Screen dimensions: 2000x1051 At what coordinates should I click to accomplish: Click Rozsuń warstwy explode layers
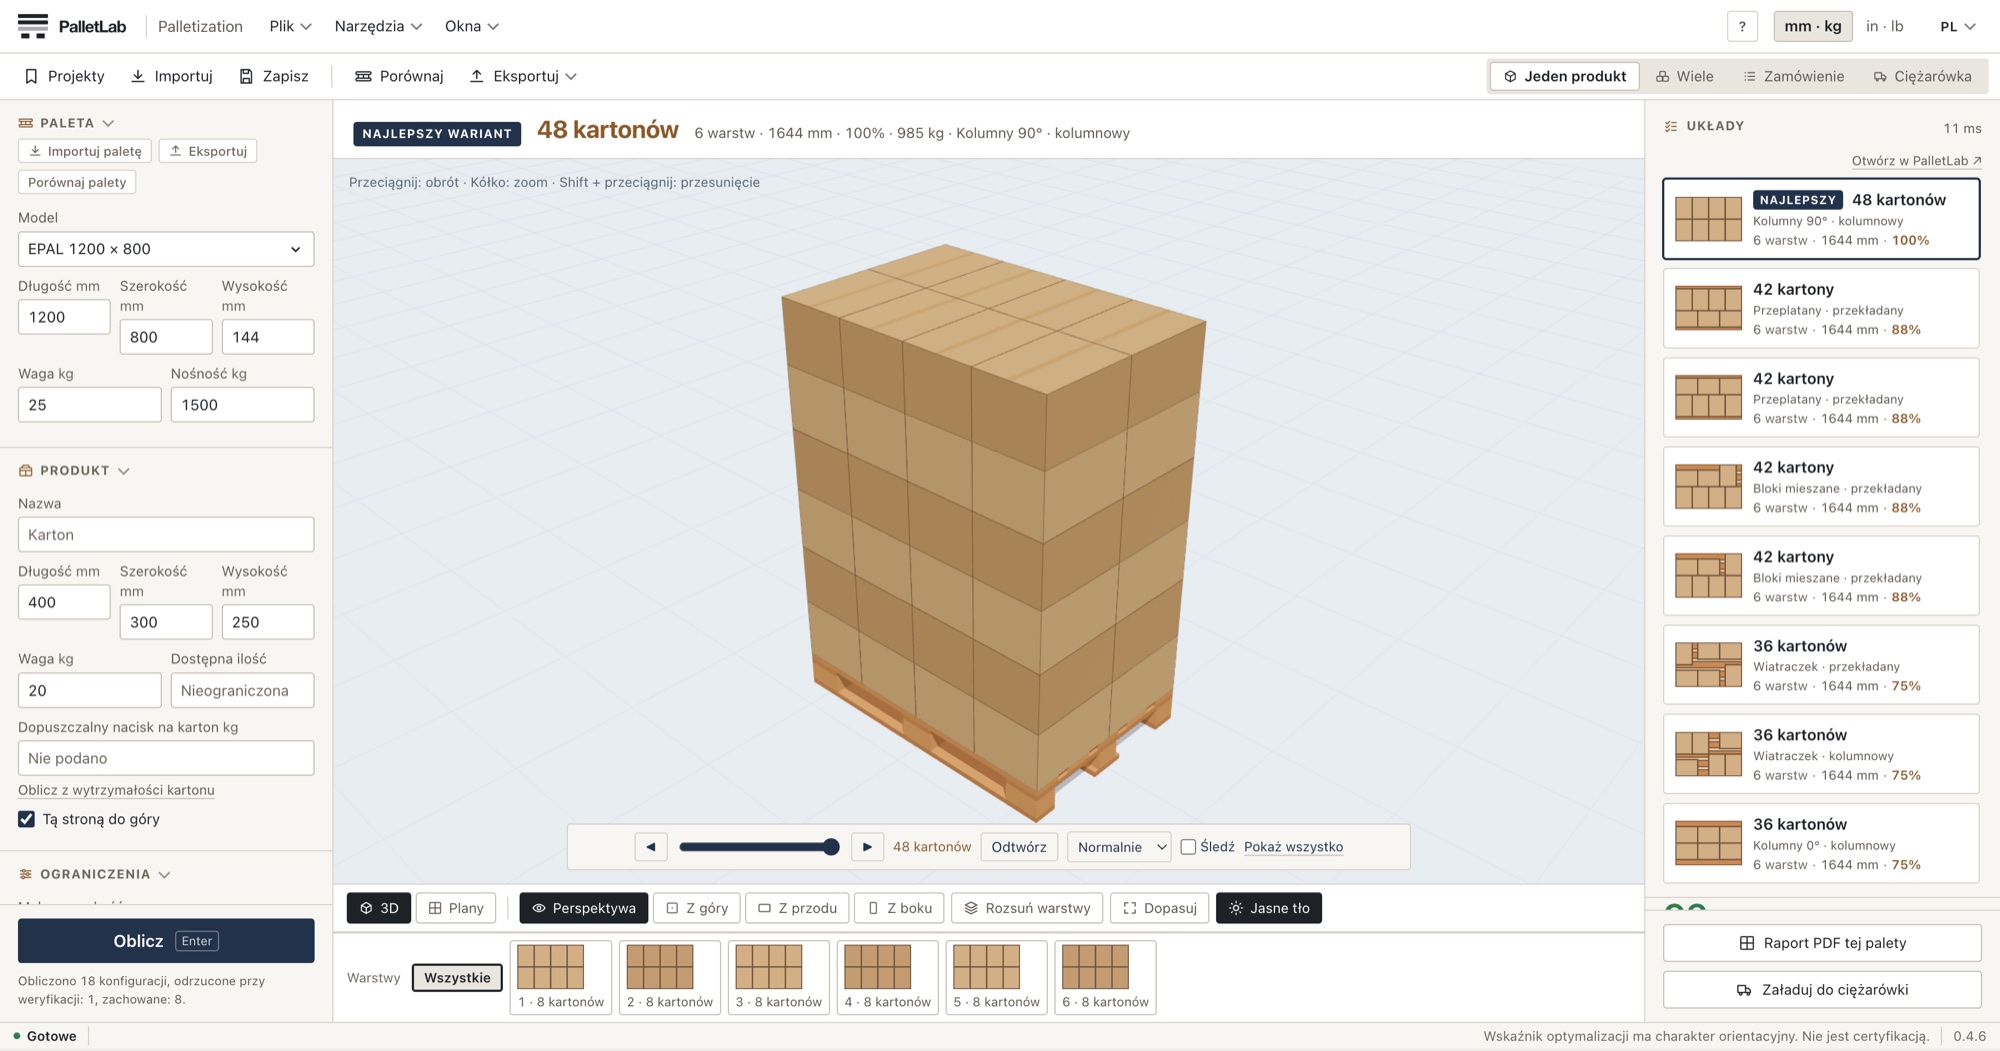1027,908
